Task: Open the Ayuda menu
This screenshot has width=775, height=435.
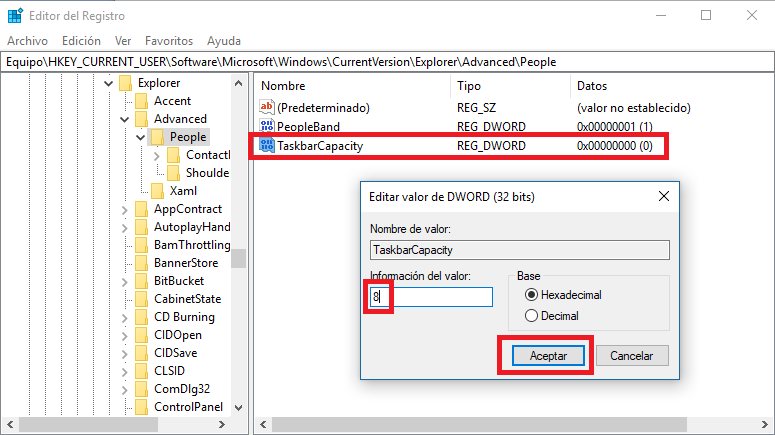Action: tap(223, 41)
